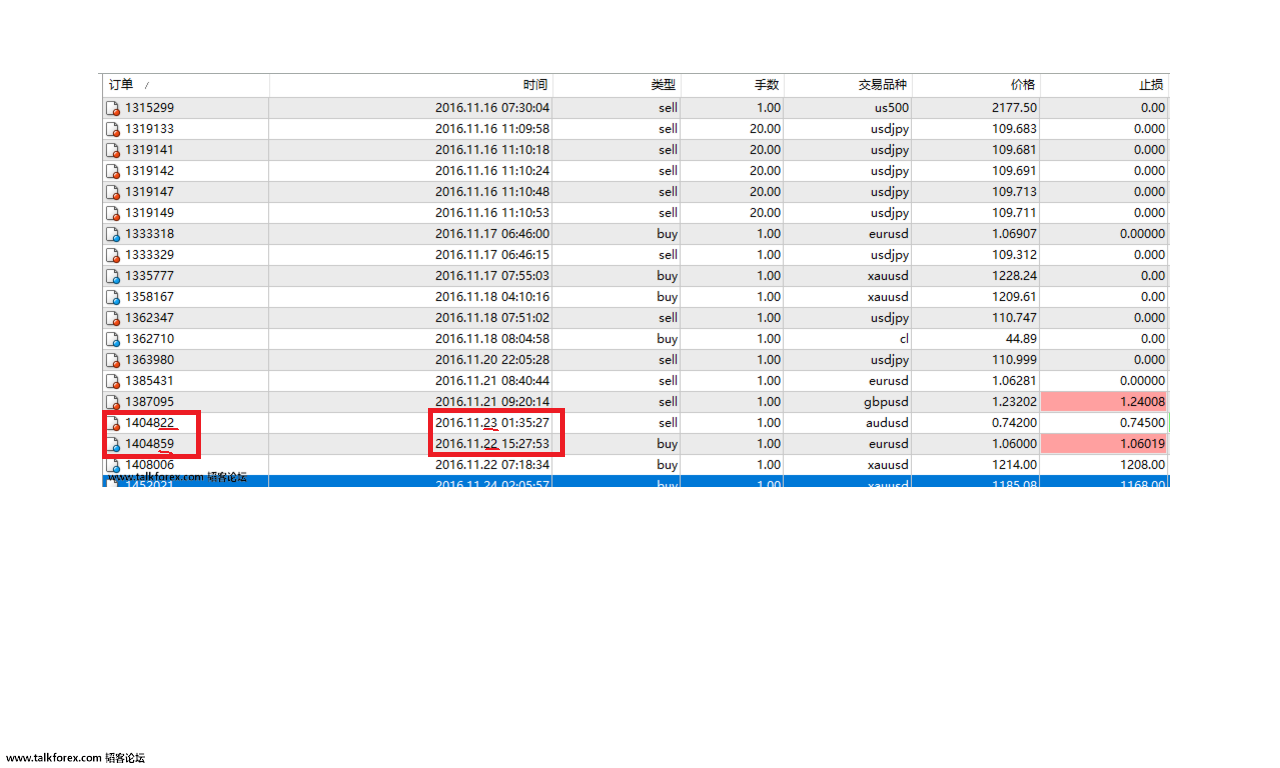Select the icon left of order 1385431

pyautogui.click(x=113, y=381)
